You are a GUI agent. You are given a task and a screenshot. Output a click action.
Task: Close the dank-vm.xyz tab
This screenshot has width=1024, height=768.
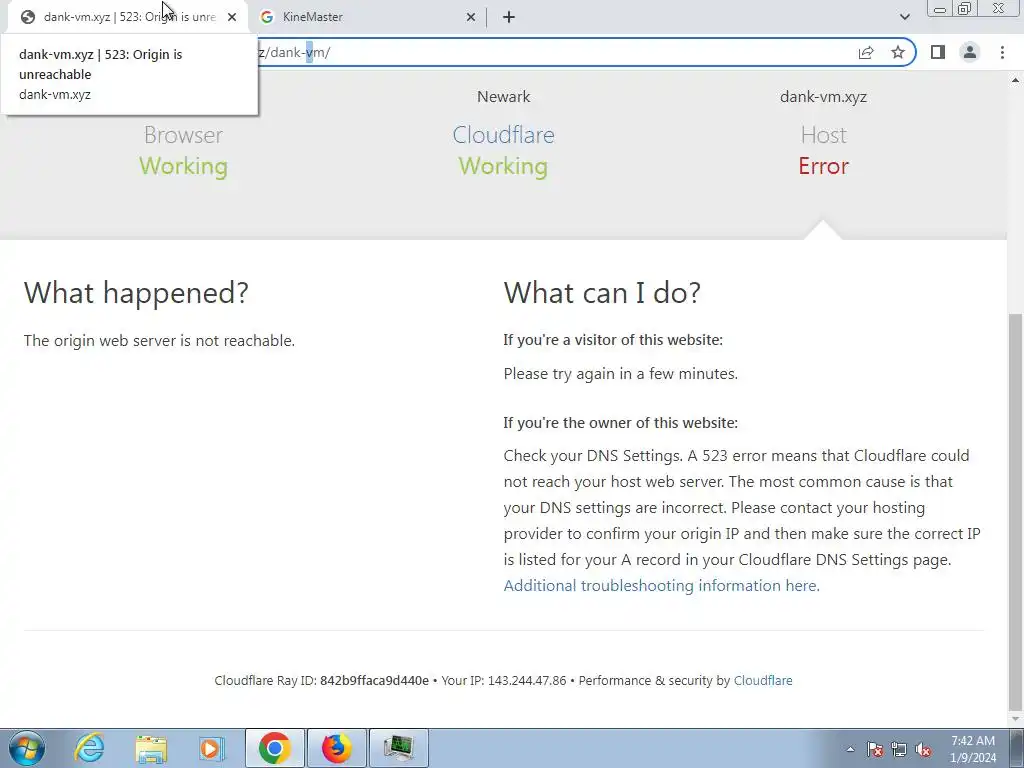(232, 17)
